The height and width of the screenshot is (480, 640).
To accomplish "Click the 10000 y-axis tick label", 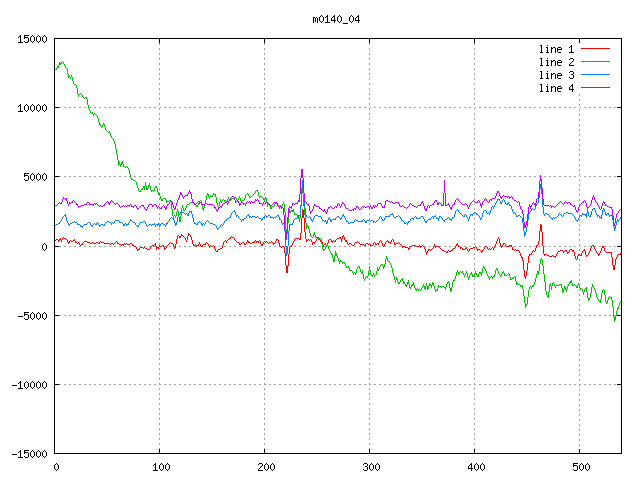I will pos(31,108).
